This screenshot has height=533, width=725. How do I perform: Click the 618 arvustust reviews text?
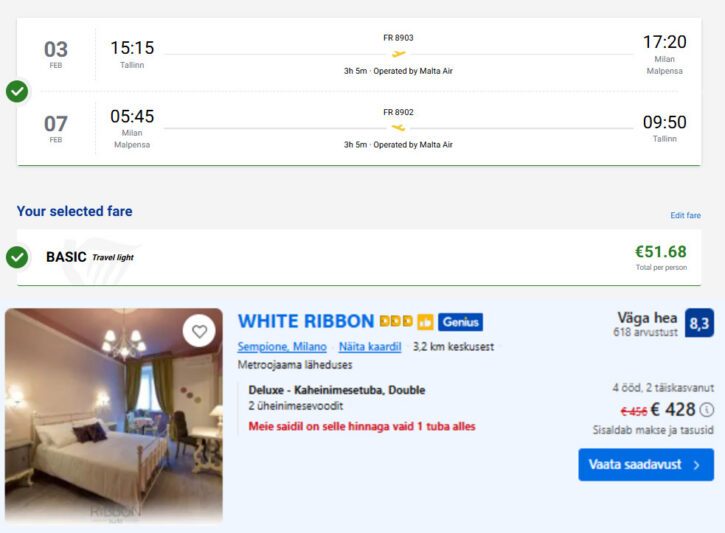point(645,332)
